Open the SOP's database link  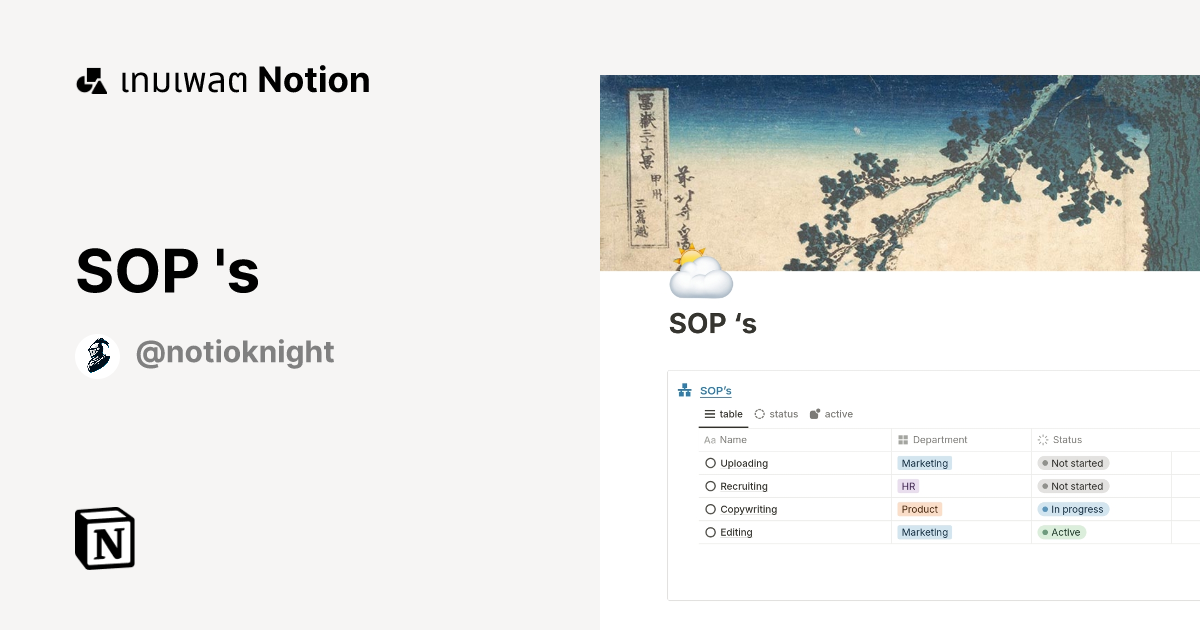point(716,390)
